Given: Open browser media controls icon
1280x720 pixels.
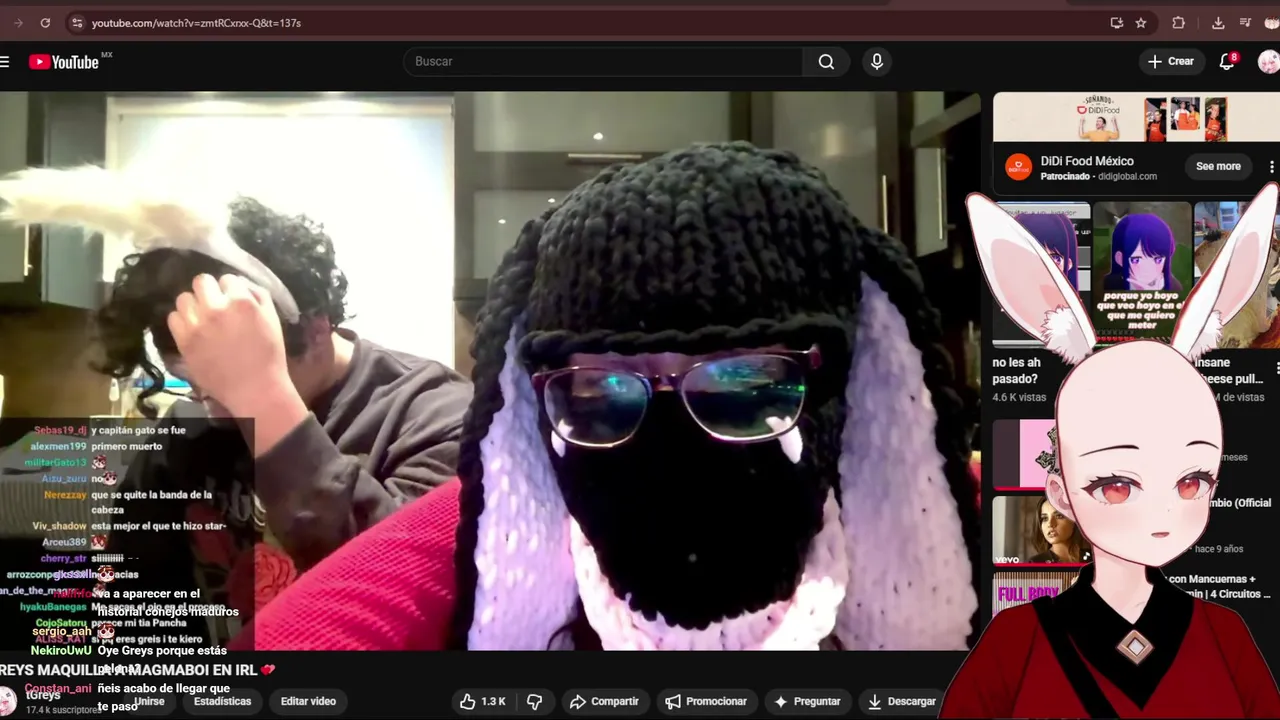Looking at the screenshot, I should coord(1245,22).
